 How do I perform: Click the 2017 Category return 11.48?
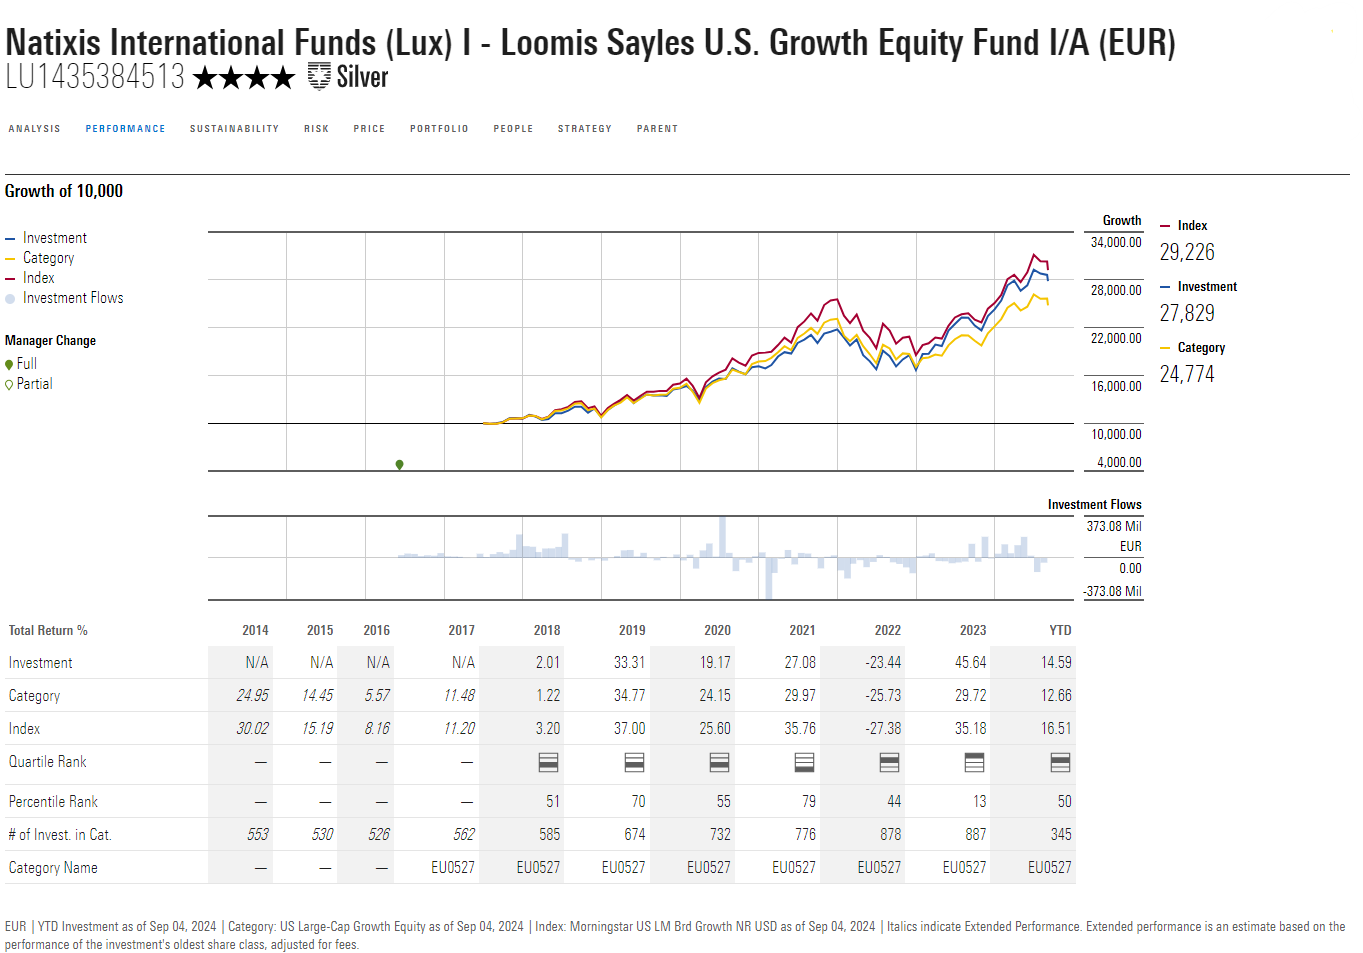(x=459, y=696)
